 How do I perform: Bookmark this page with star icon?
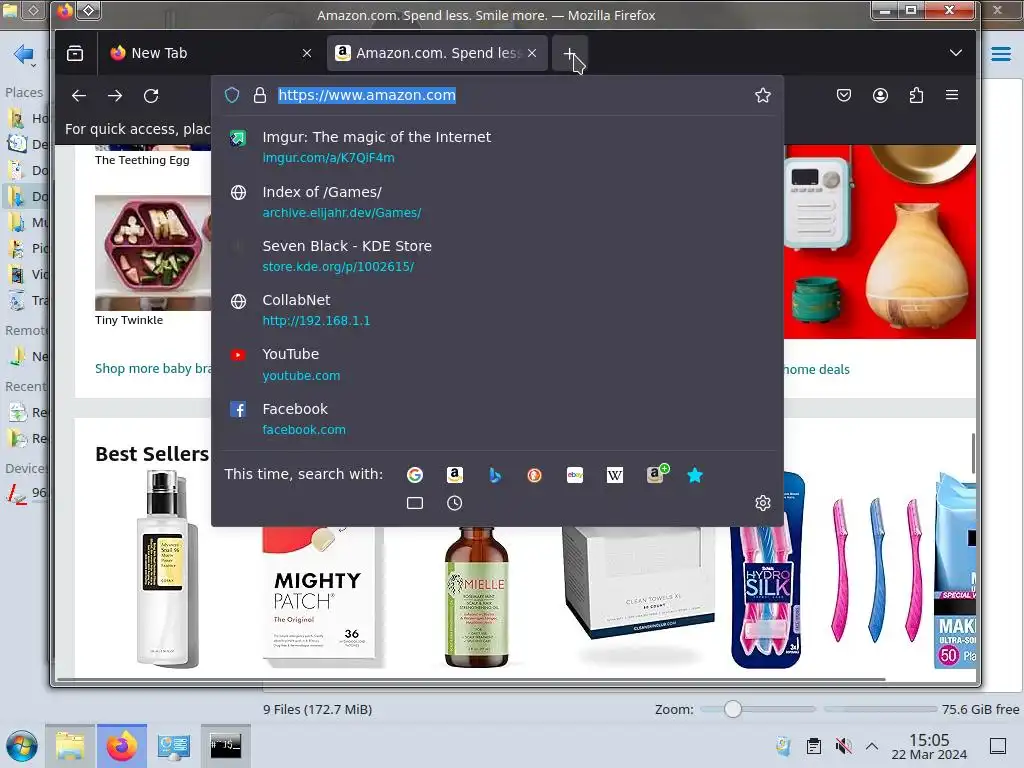tap(763, 95)
